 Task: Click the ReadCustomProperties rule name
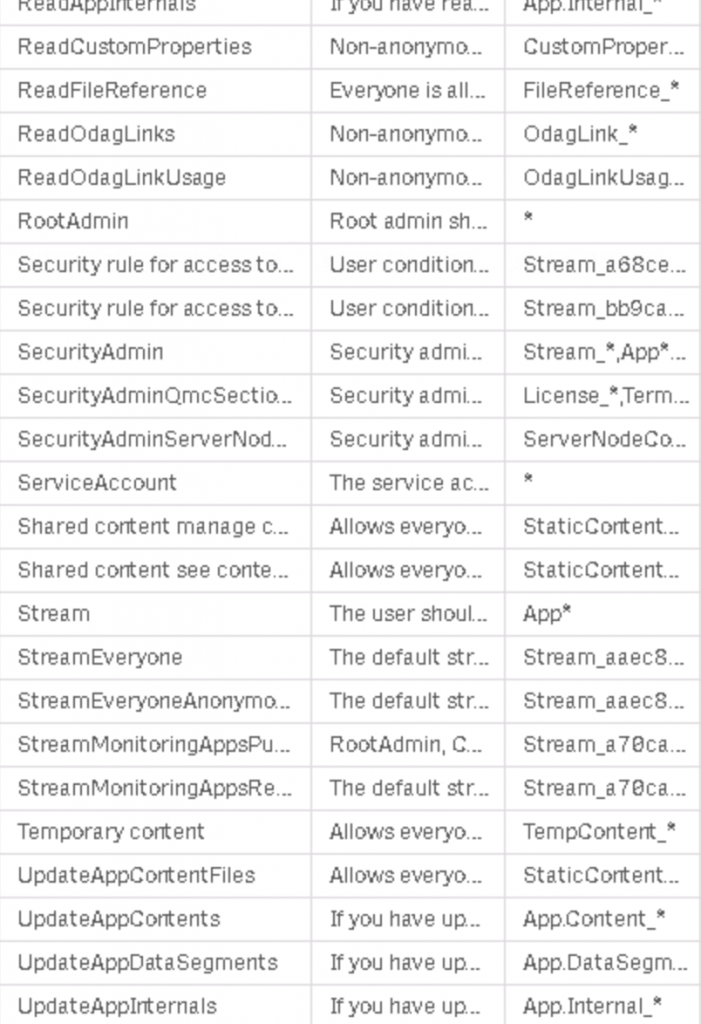(134, 47)
